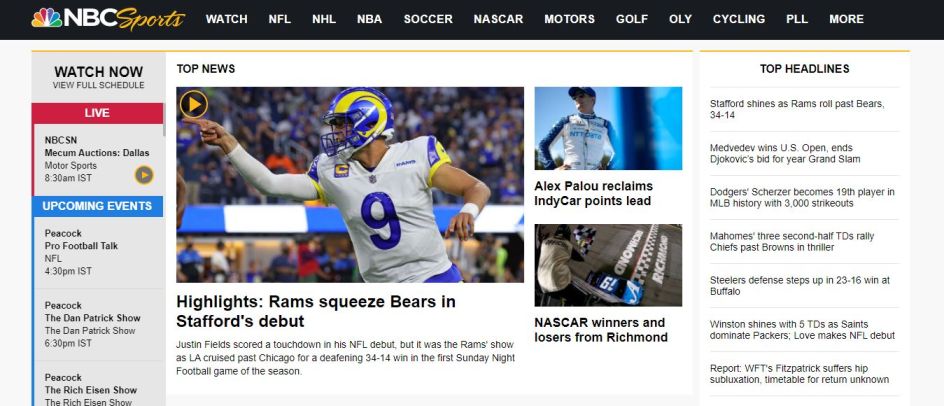
Task: Open the OLY Olympics section
Action: (680, 19)
